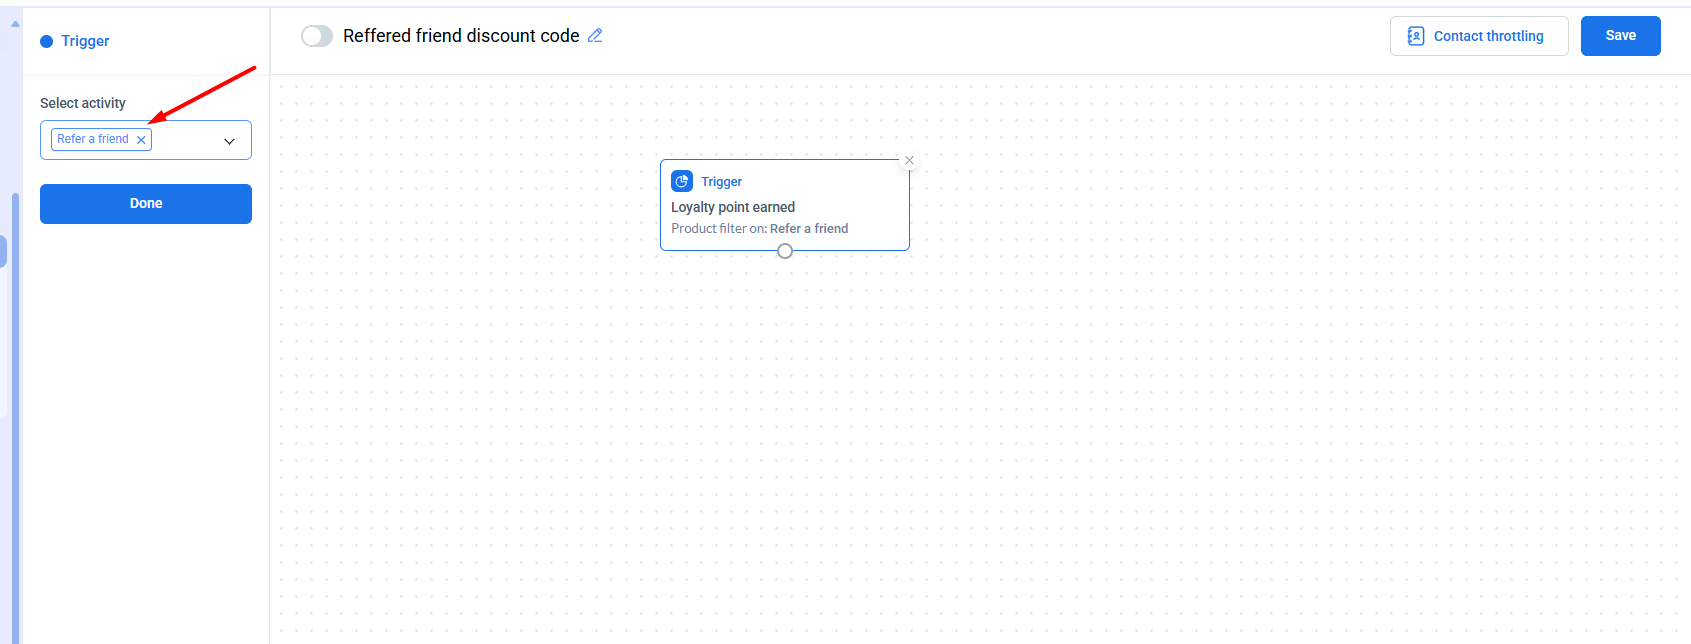The width and height of the screenshot is (1691, 644).
Task: Click the Trigger node's output connector circle
Action: tap(785, 251)
